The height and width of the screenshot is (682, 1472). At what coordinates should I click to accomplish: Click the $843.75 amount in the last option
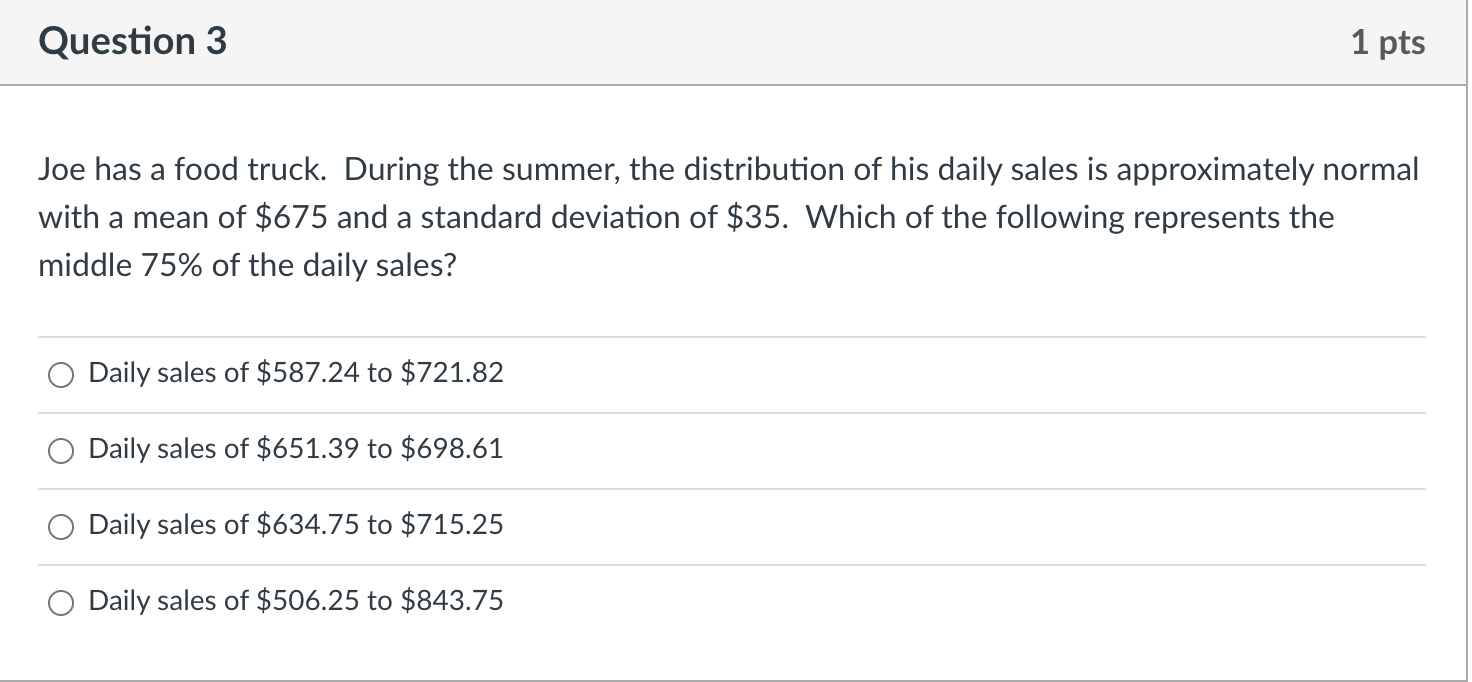point(451,601)
